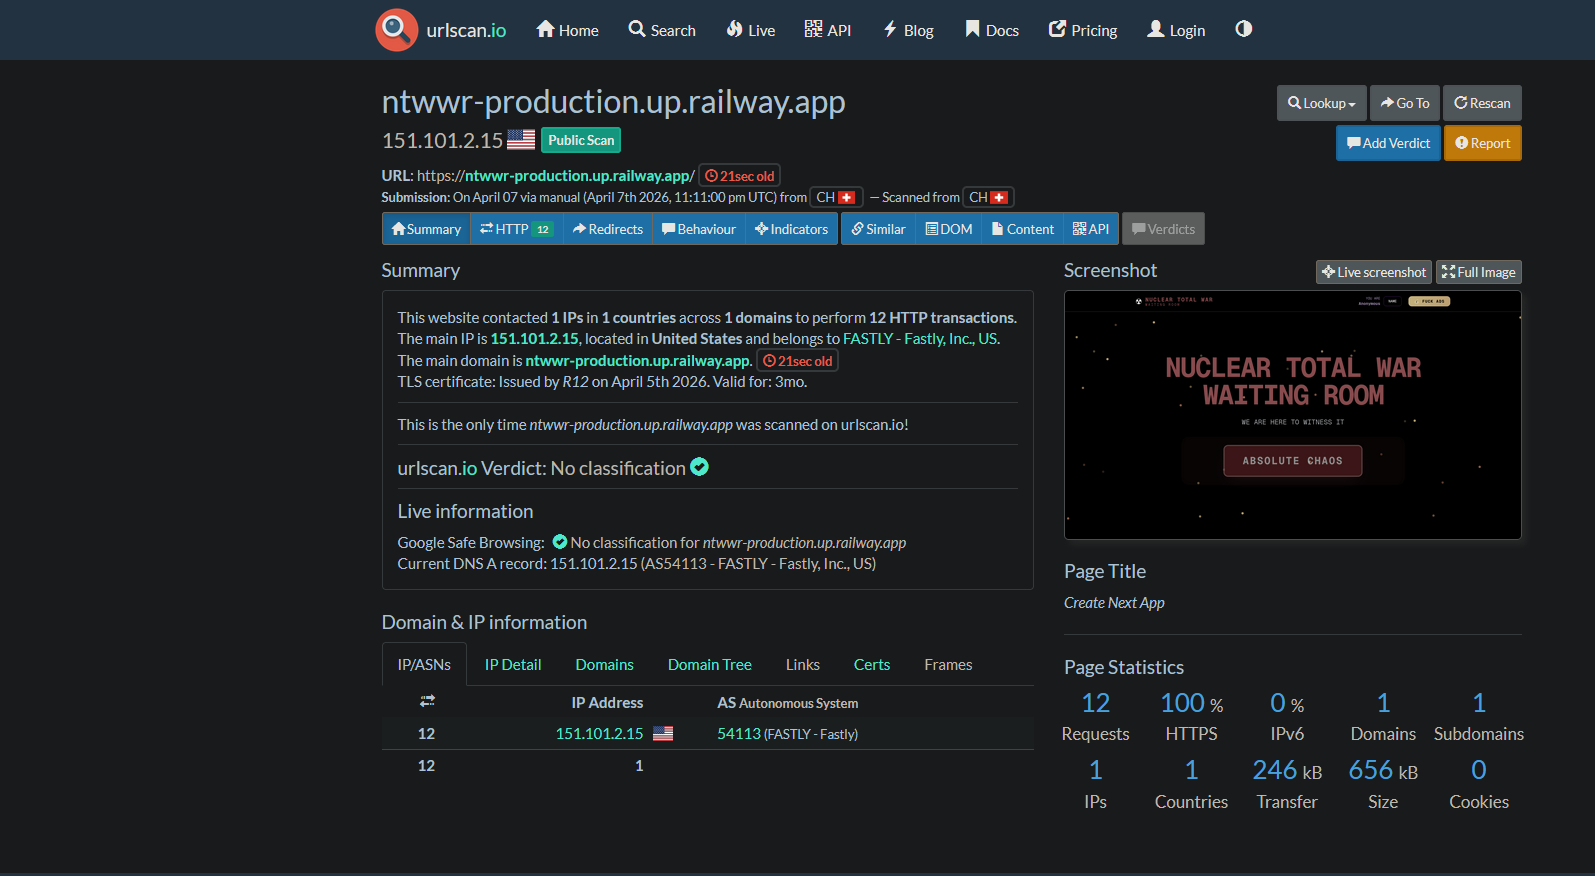The height and width of the screenshot is (876, 1595).
Task: Click the 12 Requests statistic
Action: (1096, 717)
